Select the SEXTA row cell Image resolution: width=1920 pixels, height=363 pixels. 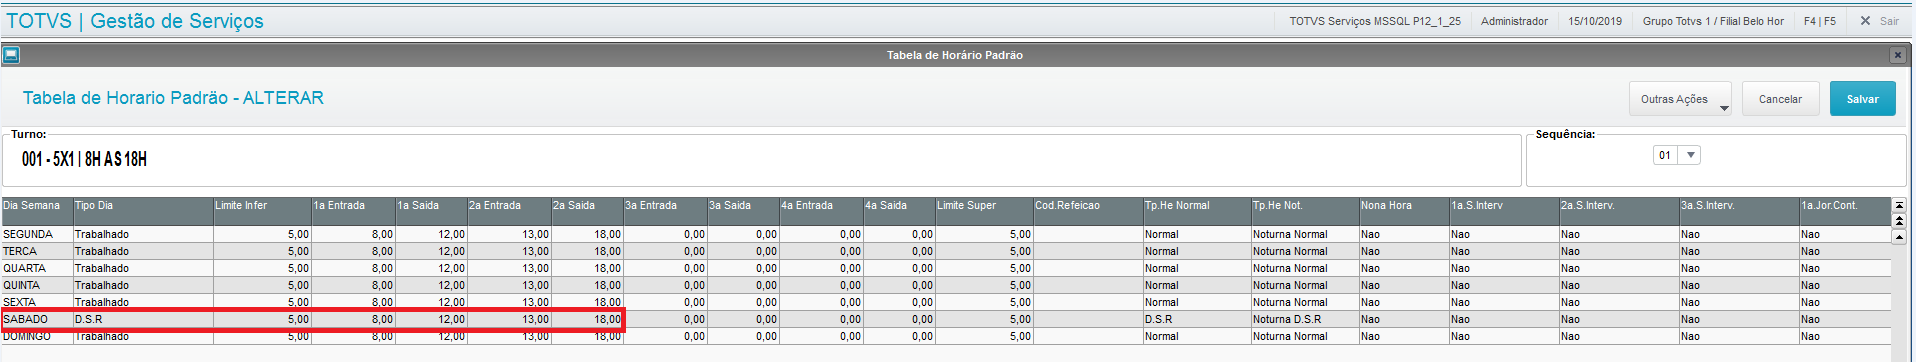coord(37,302)
